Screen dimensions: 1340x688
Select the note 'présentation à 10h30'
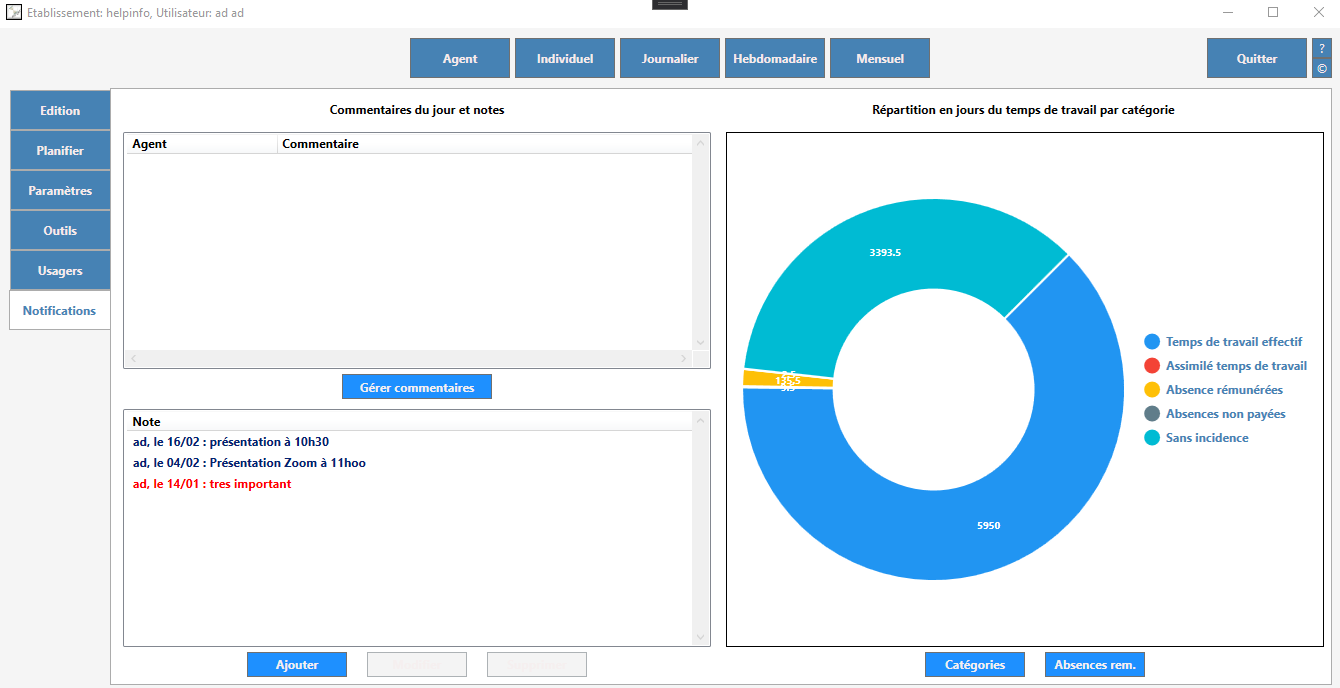[231, 442]
